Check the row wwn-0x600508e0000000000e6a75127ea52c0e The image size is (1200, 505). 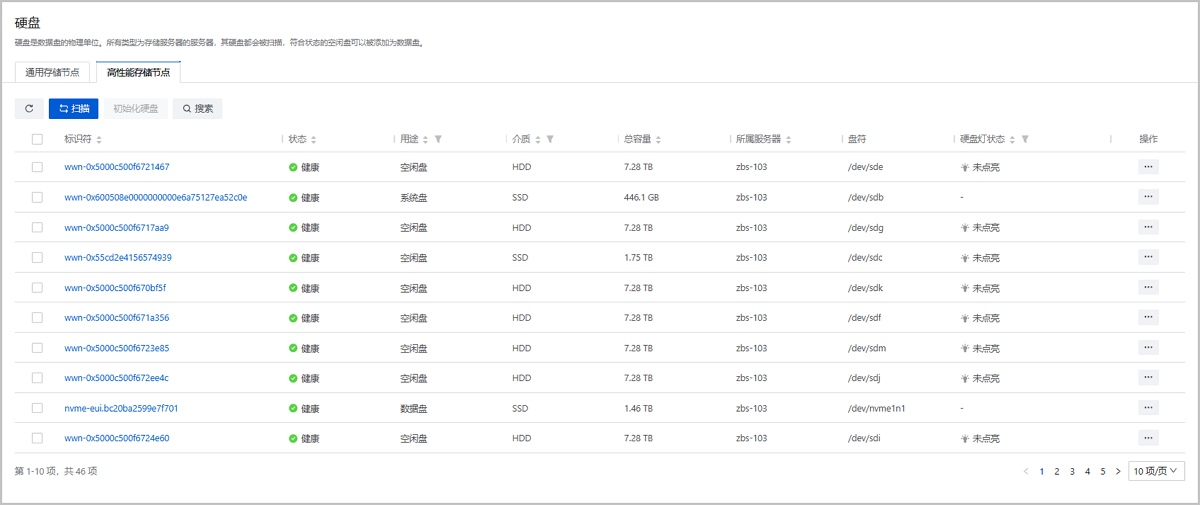point(37,197)
